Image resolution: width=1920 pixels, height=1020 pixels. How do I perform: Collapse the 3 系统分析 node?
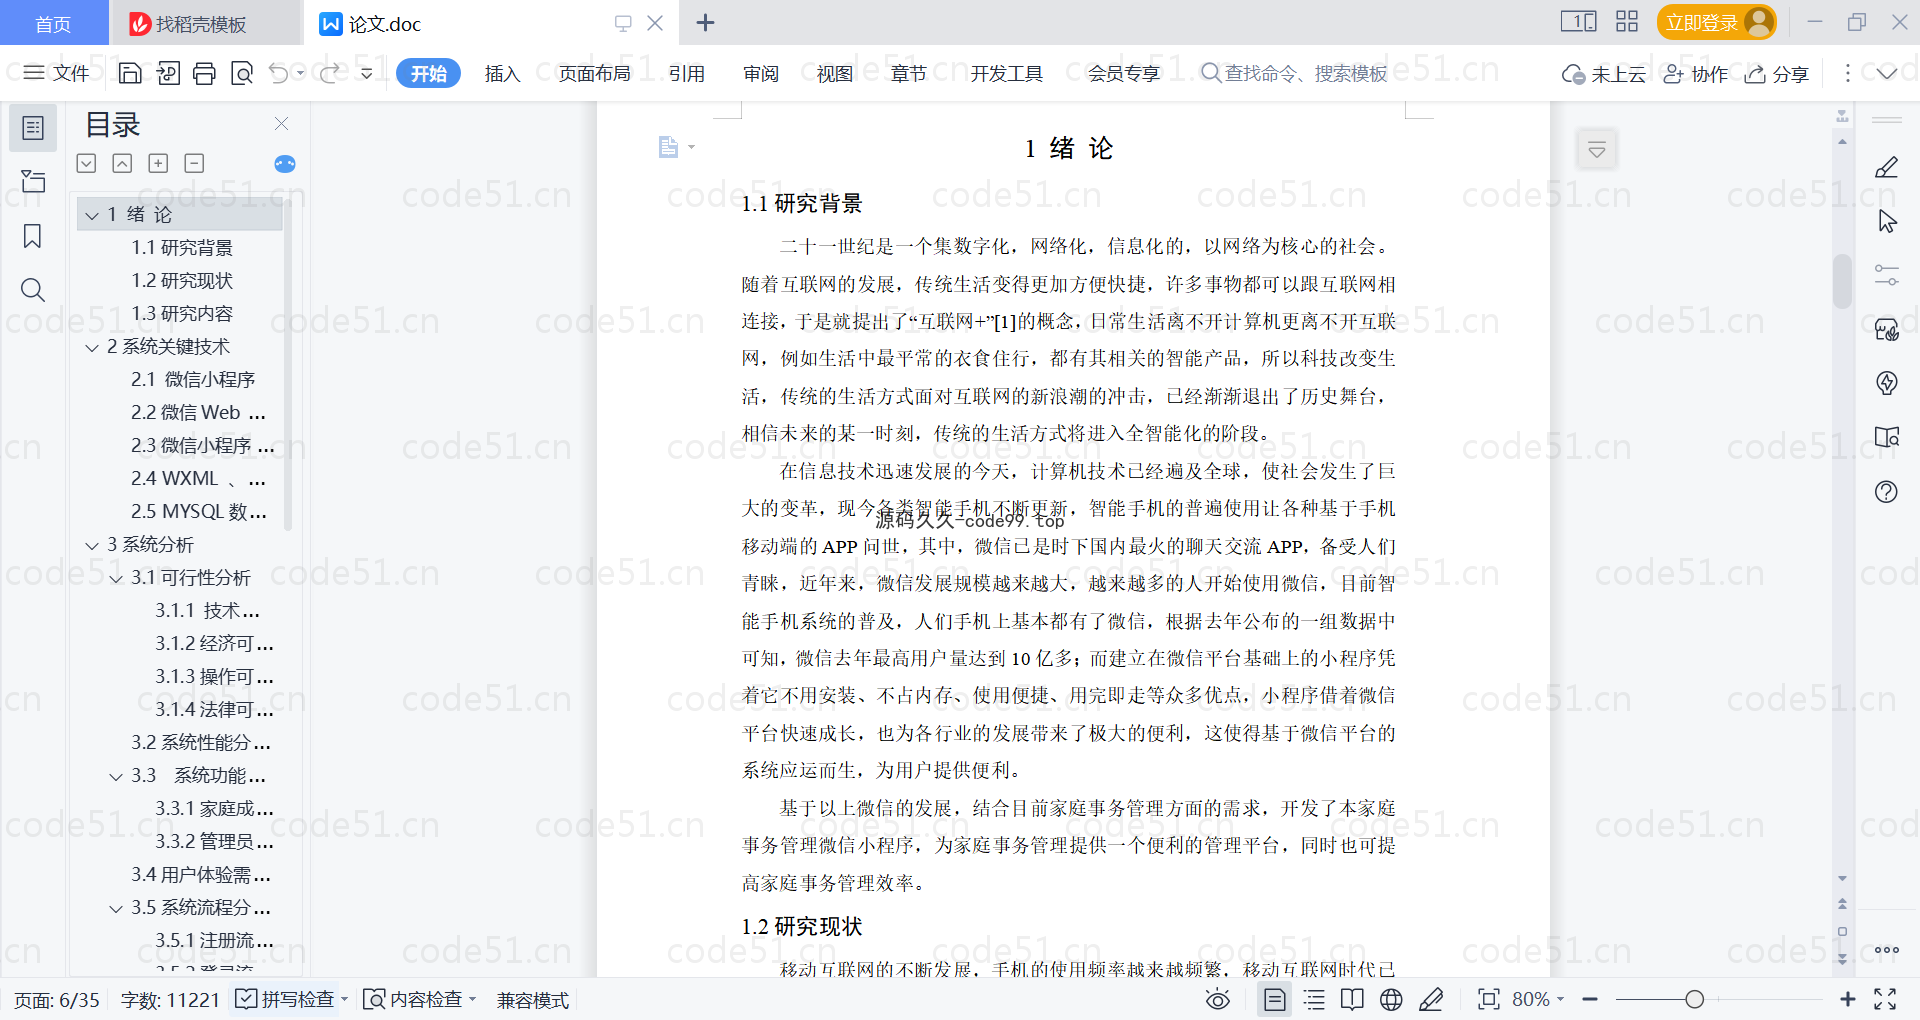[x=92, y=545]
